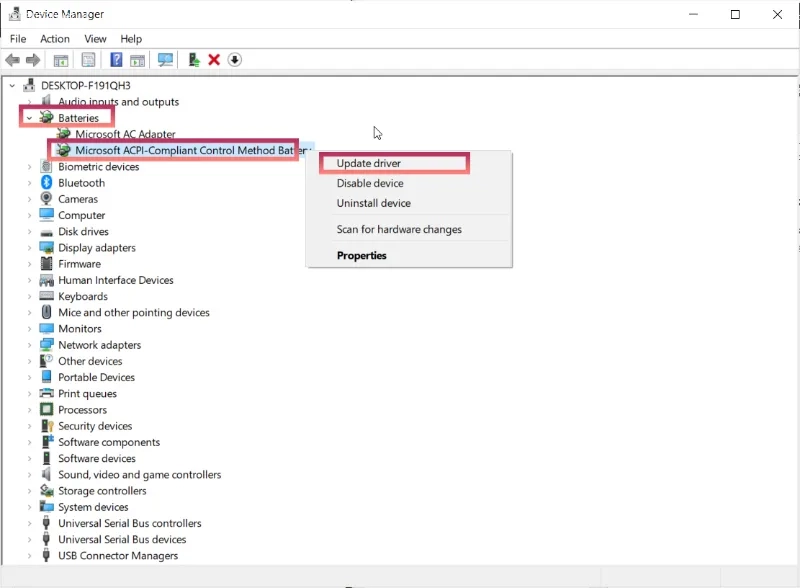Choose Update driver from the context menu
Screen dimensions: 800x588
point(369,163)
